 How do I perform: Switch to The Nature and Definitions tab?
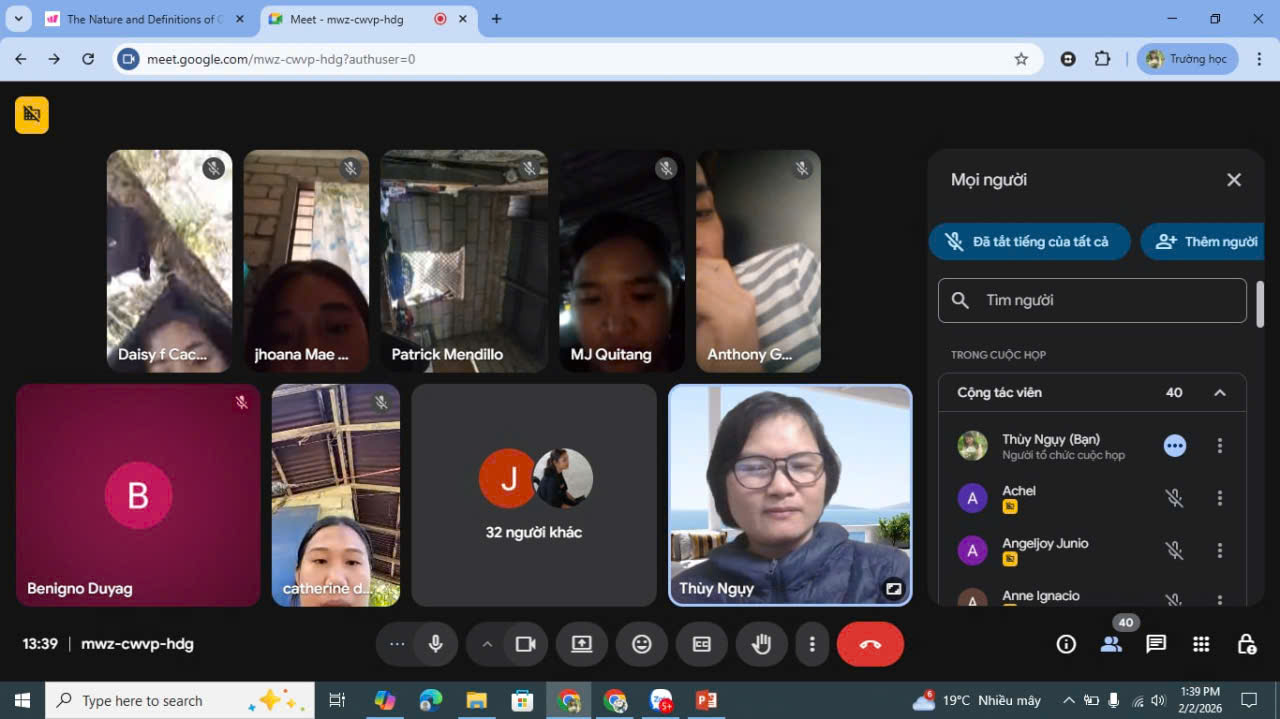[x=140, y=19]
